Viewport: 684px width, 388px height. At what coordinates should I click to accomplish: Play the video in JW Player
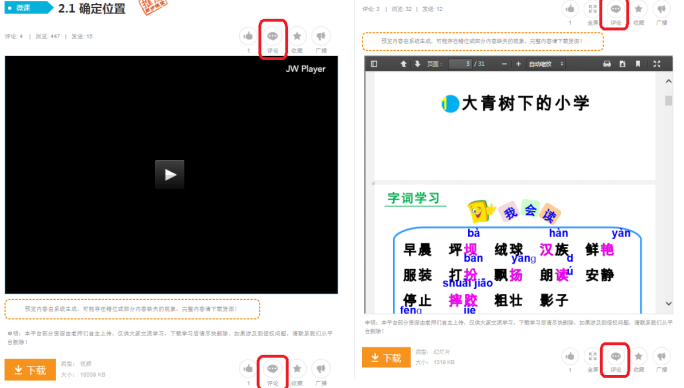(x=170, y=175)
